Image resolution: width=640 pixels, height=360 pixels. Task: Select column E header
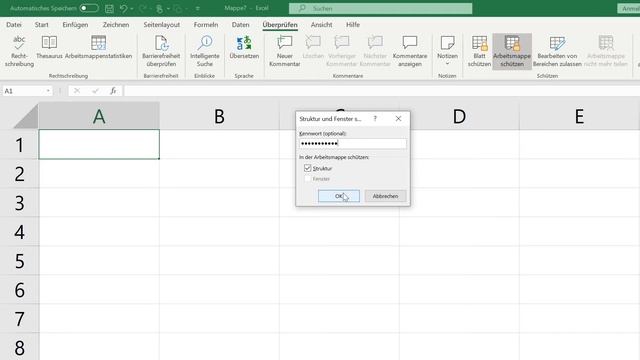pos(579,116)
